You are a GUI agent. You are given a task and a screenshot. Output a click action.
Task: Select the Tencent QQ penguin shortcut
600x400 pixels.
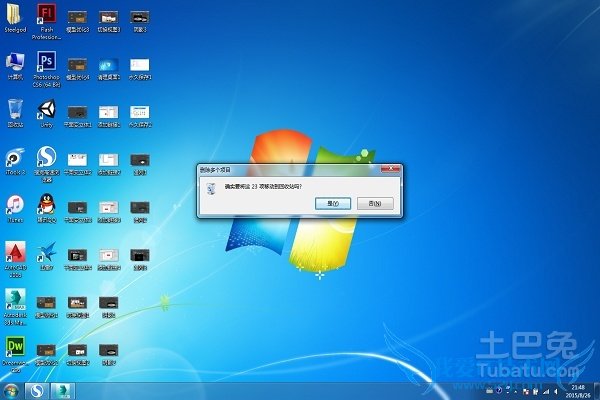(45, 204)
